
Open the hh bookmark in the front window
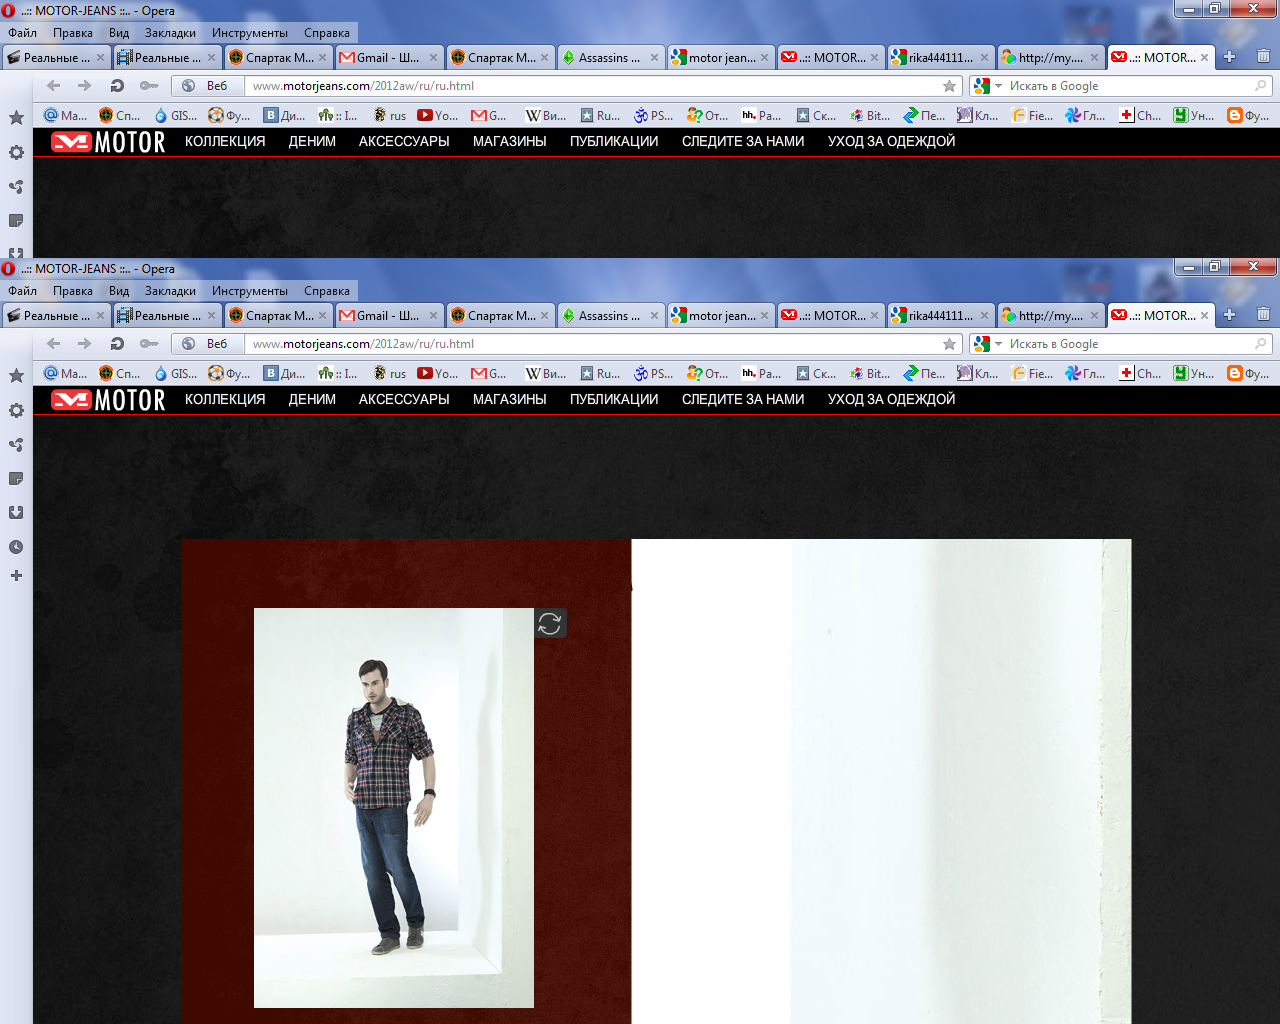762,373
